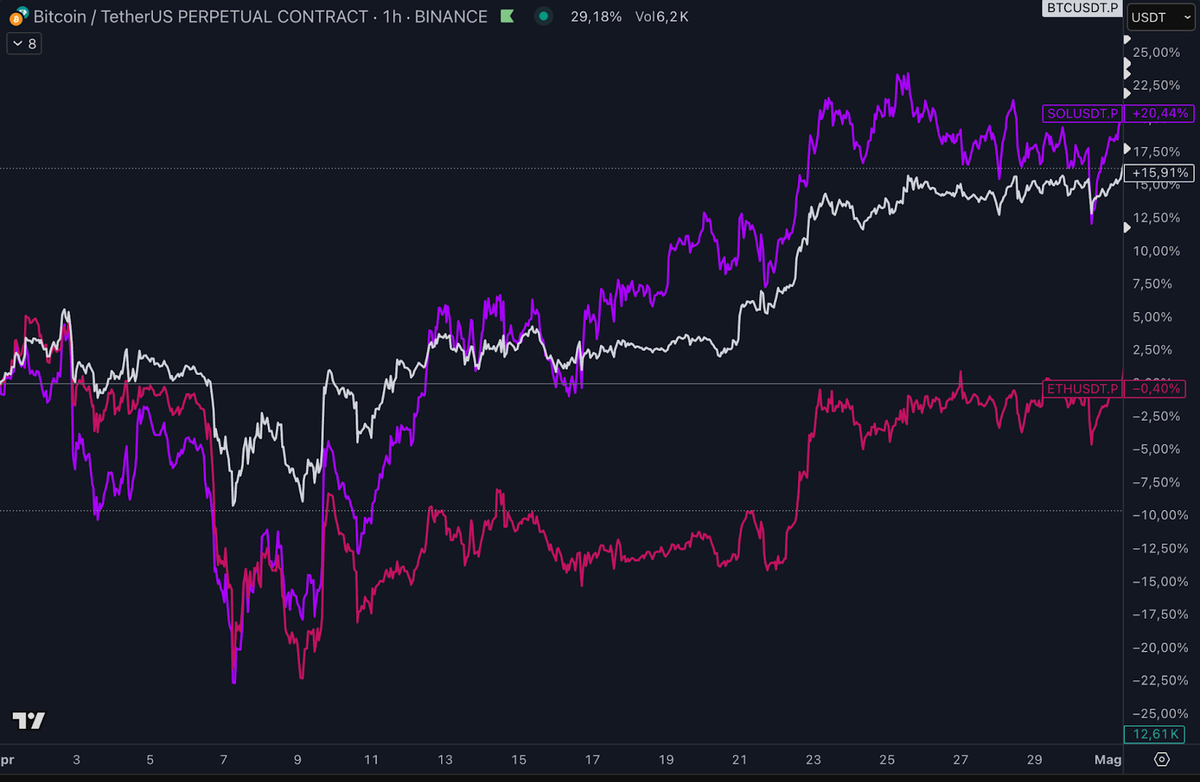Click the −22,50% axis label

(1160, 680)
